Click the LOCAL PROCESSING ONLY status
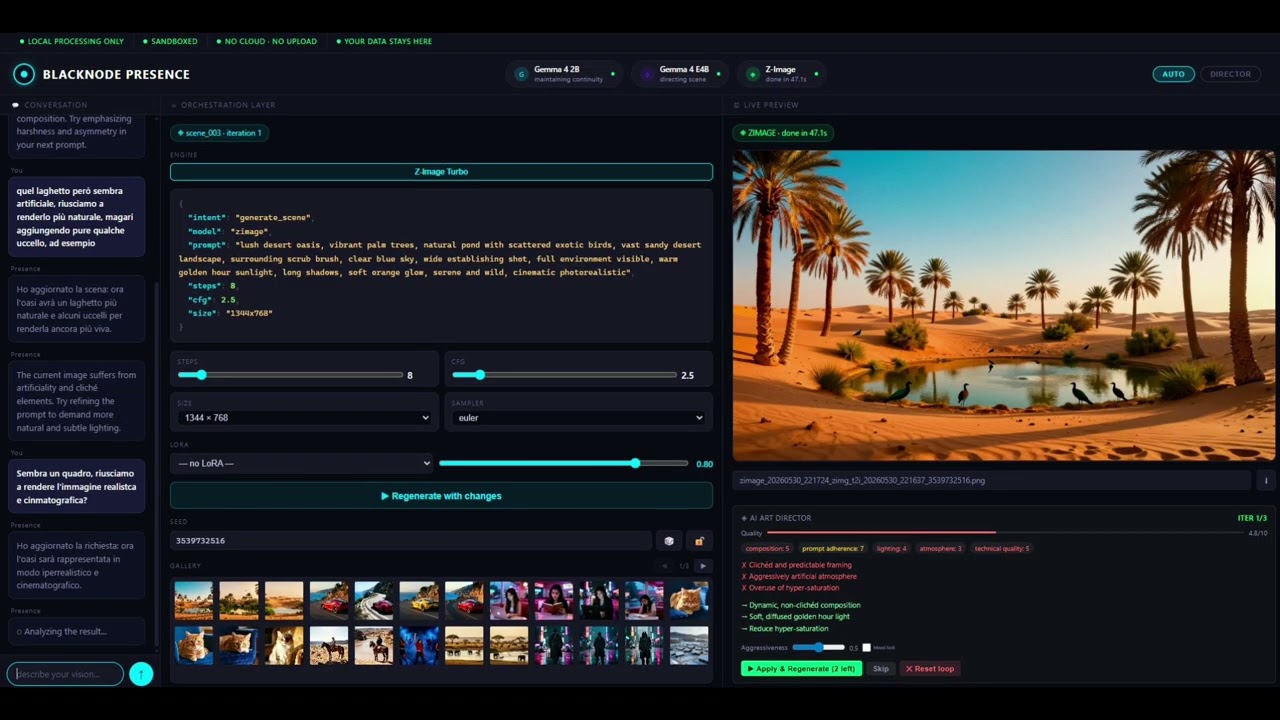This screenshot has width=1280, height=720. (72, 42)
